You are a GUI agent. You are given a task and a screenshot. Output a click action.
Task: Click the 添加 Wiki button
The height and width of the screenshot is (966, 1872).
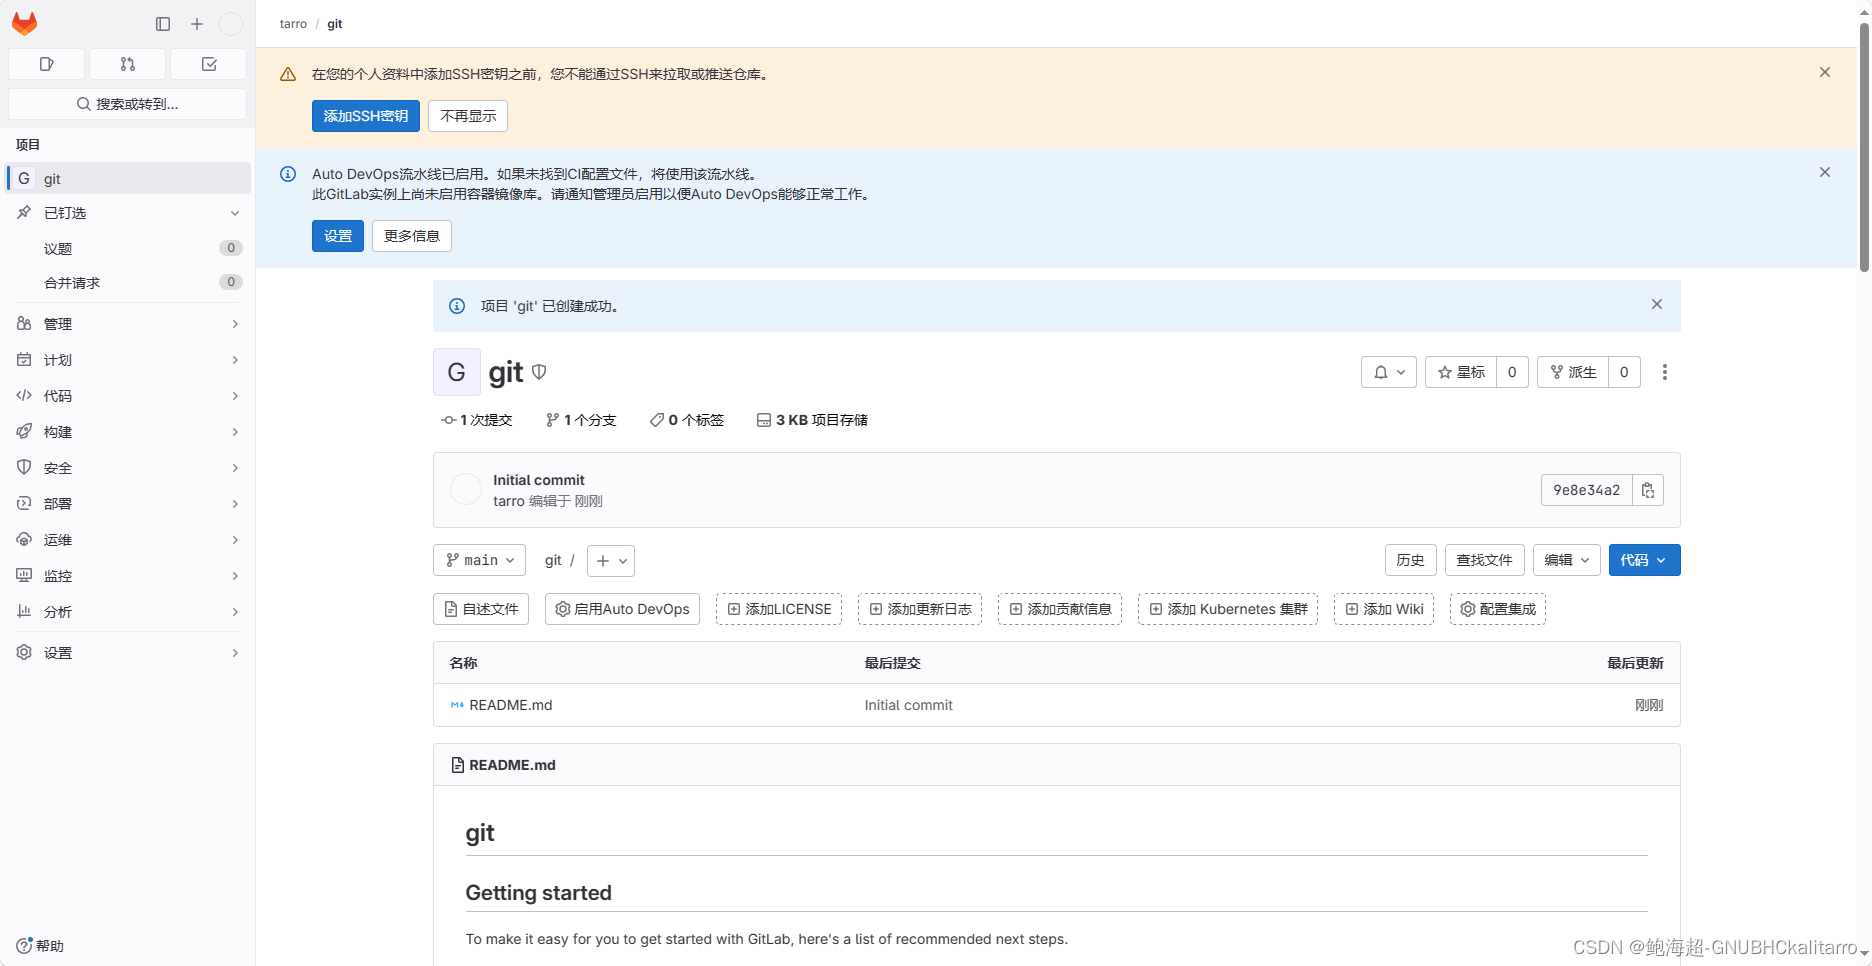point(1384,609)
